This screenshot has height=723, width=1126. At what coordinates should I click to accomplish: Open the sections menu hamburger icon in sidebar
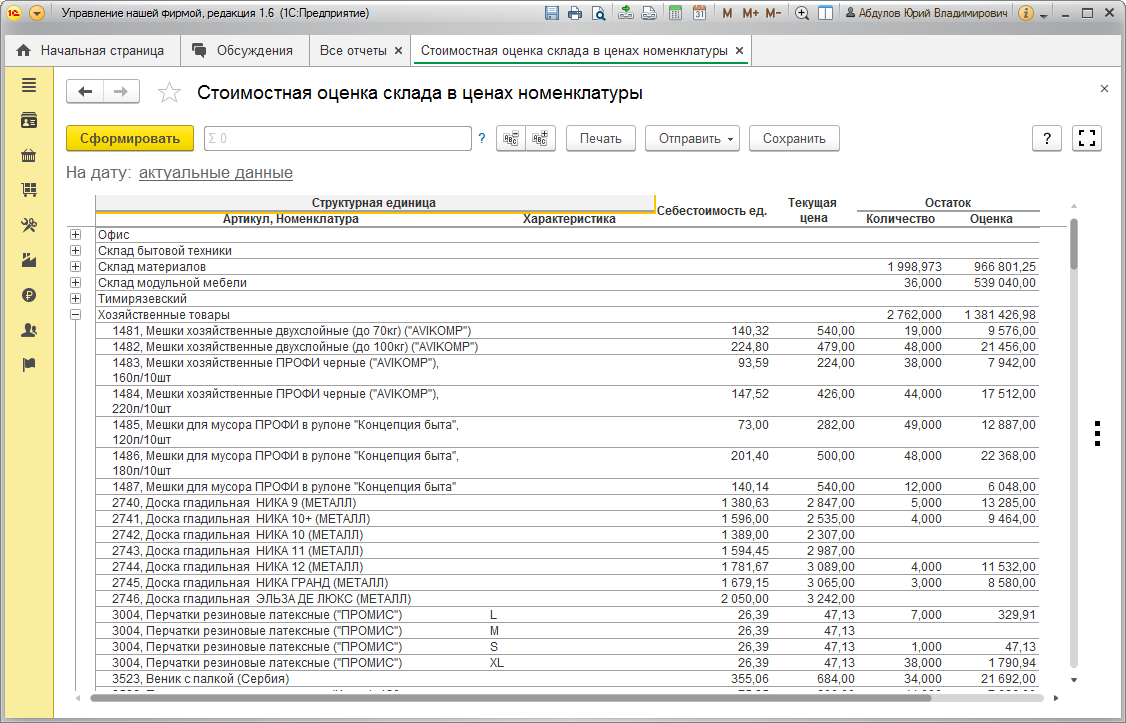[29, 86]
